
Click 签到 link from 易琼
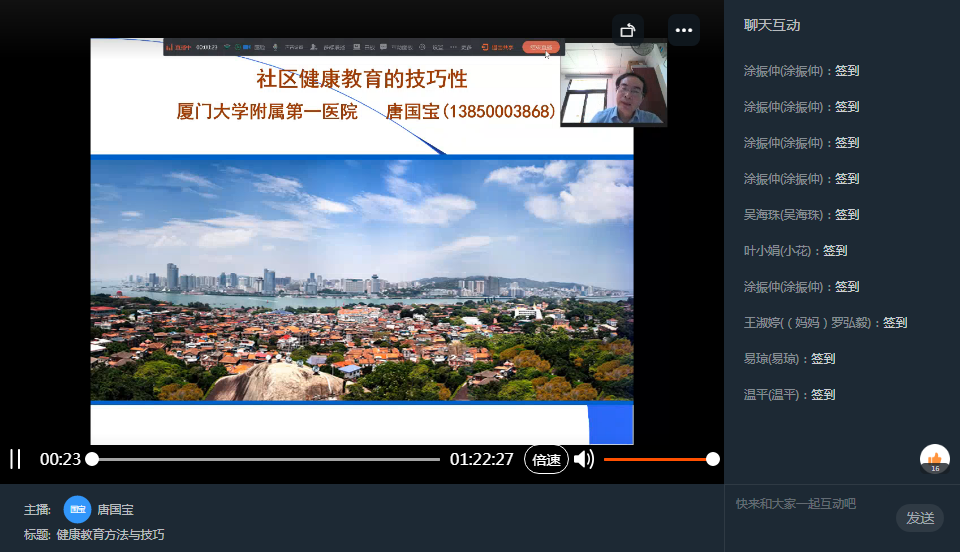pos(823,359)
